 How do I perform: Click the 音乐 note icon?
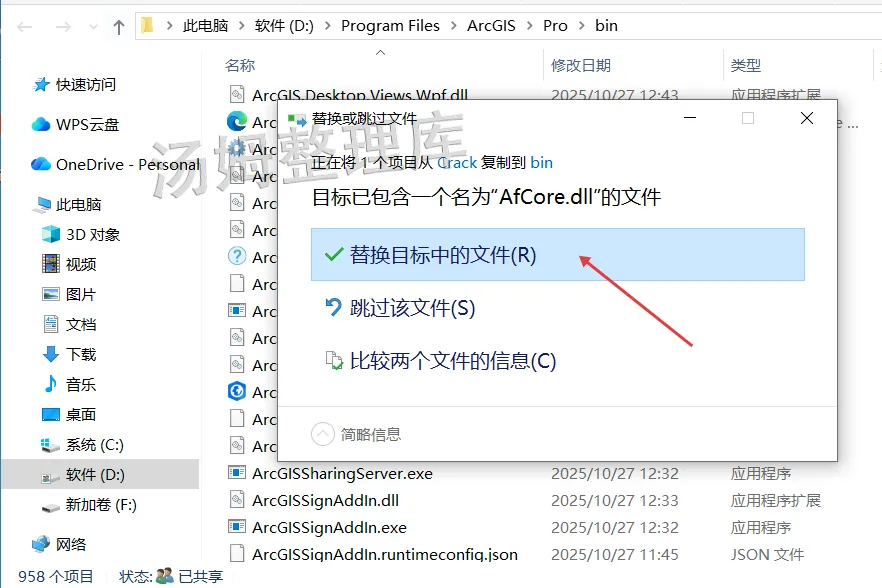pos(51,384)
